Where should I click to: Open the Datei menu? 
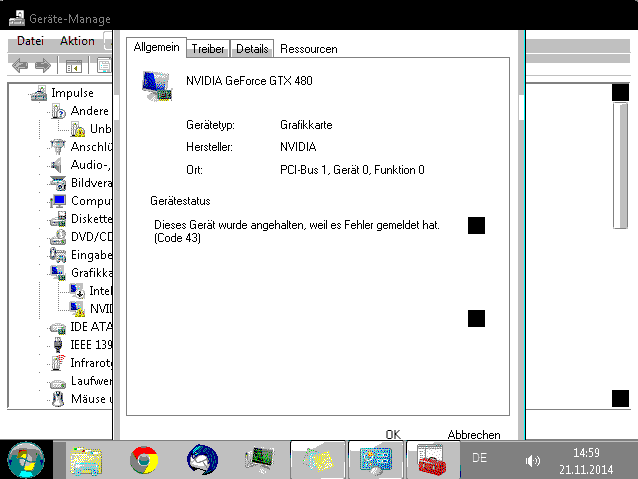pos(30,41)
